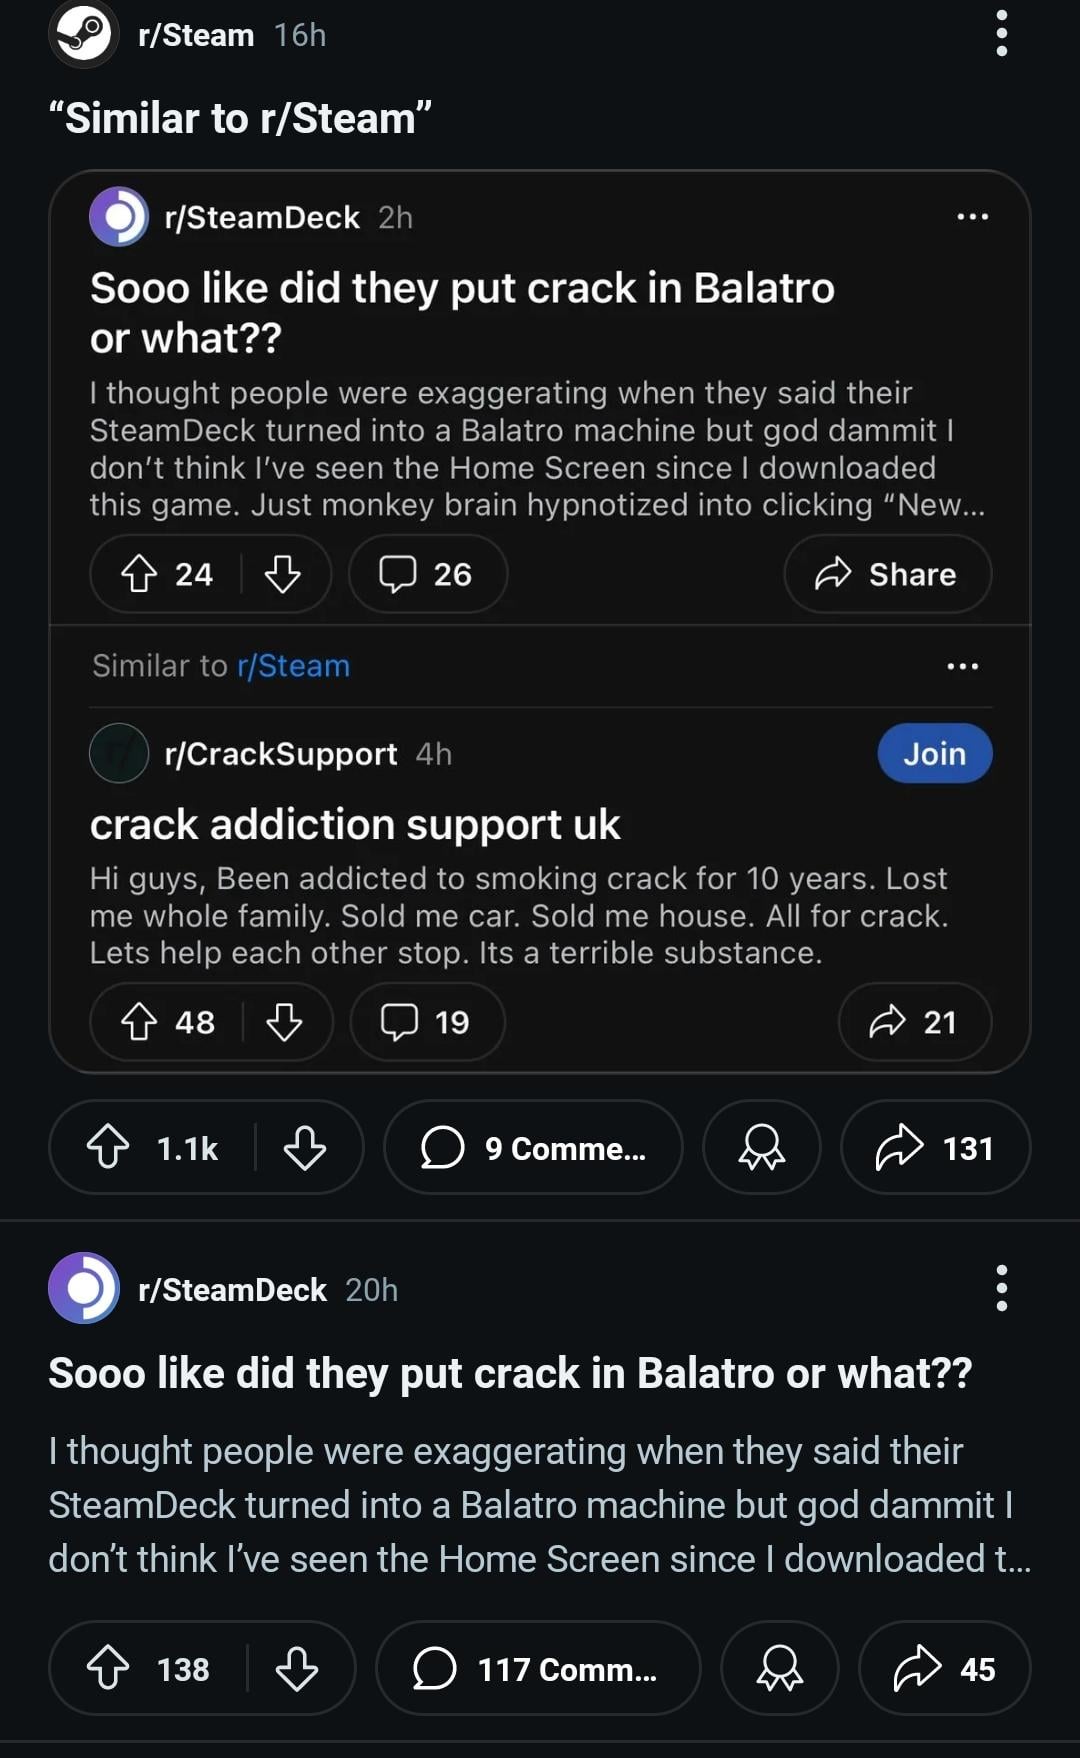Open overflow menu for the r/Steam post
Viewport: 1080px width, 1758px height.
coord(1001,35)
